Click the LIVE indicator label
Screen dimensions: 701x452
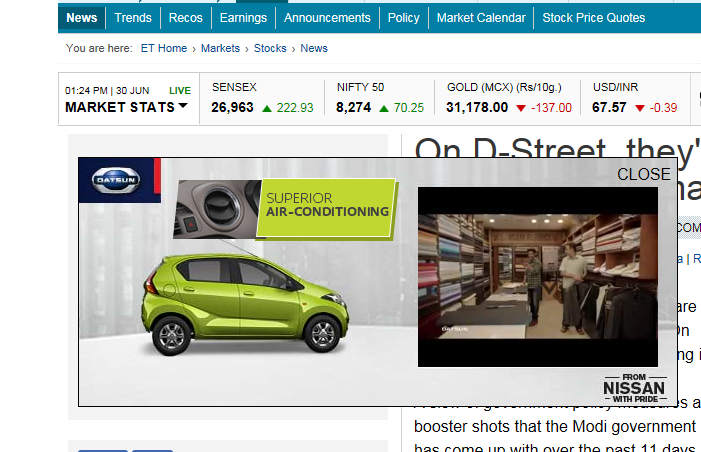tap(180, 91)
